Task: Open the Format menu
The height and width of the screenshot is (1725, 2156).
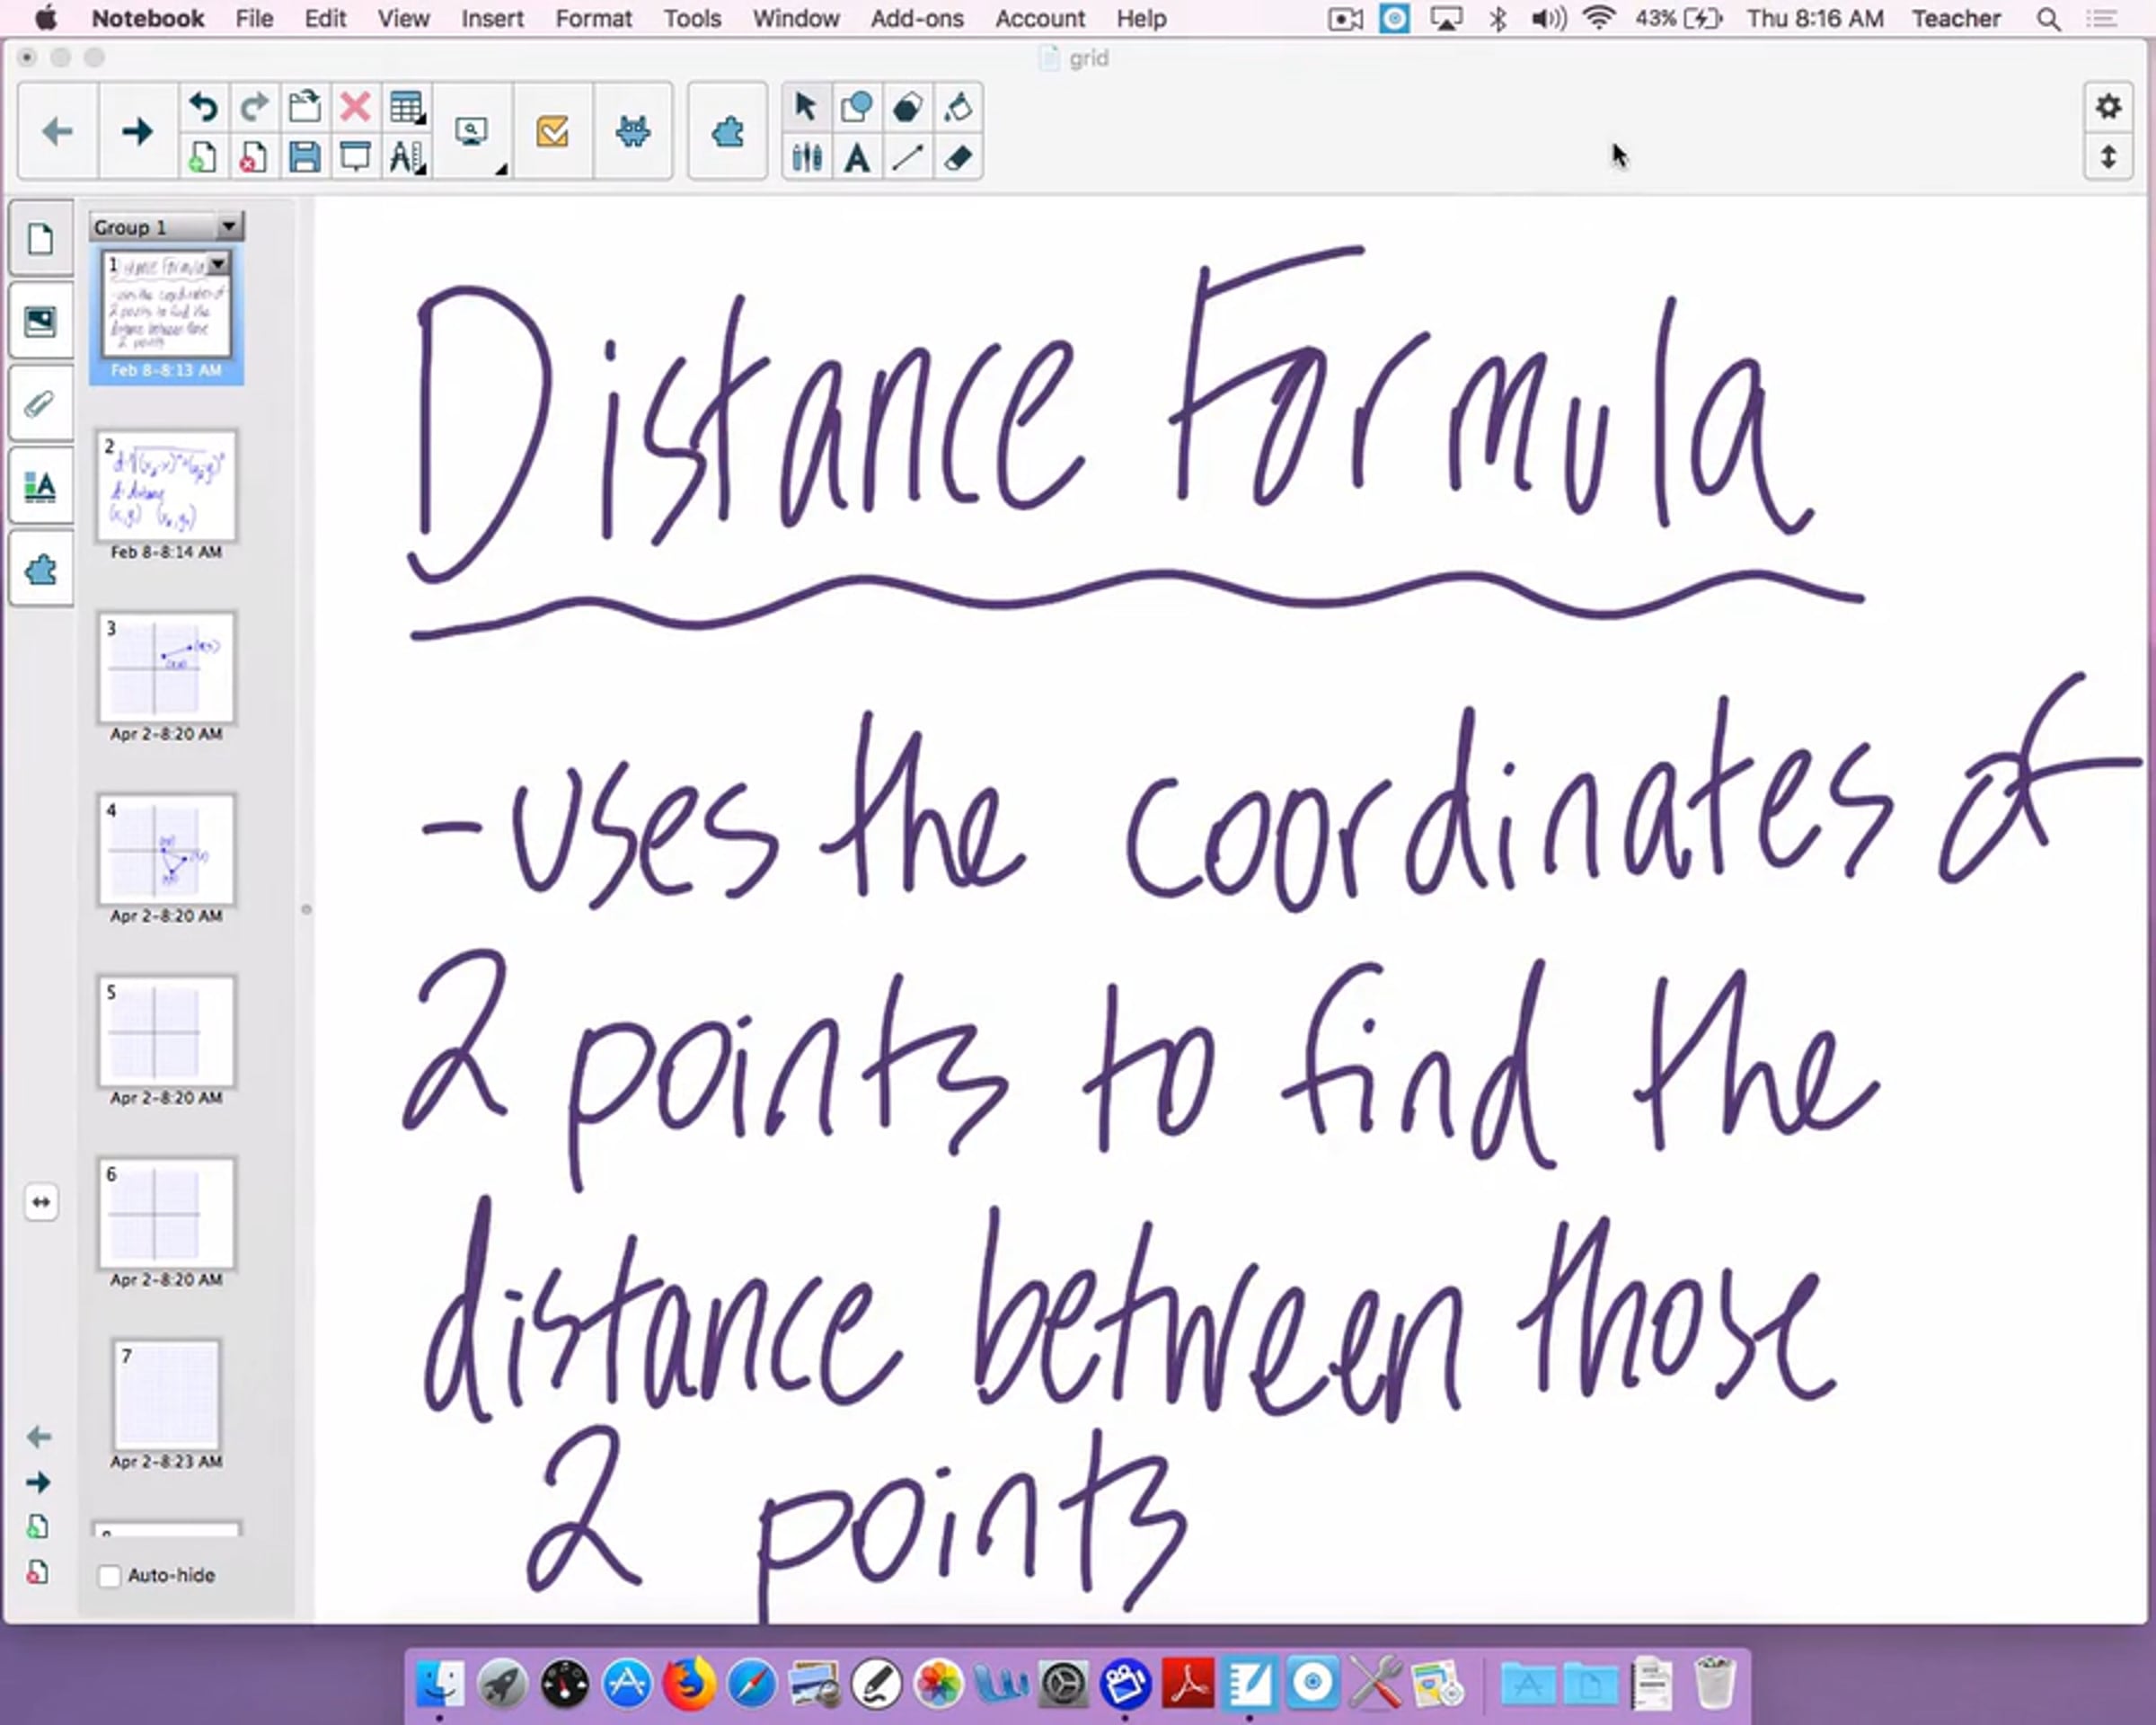Action: click(593, 18)
